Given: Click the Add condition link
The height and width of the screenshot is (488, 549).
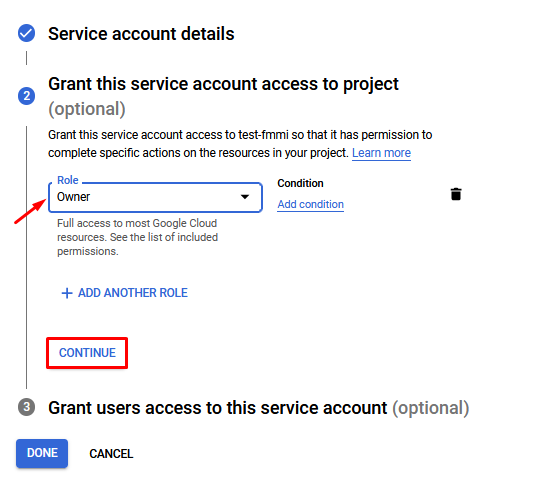Looking at the screenshot, I should click(310, 204).
